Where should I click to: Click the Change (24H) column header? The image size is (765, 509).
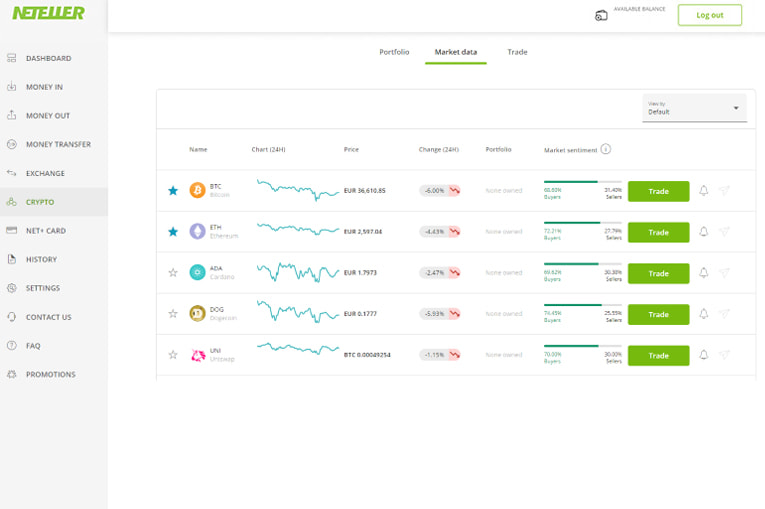click(439, 149)
